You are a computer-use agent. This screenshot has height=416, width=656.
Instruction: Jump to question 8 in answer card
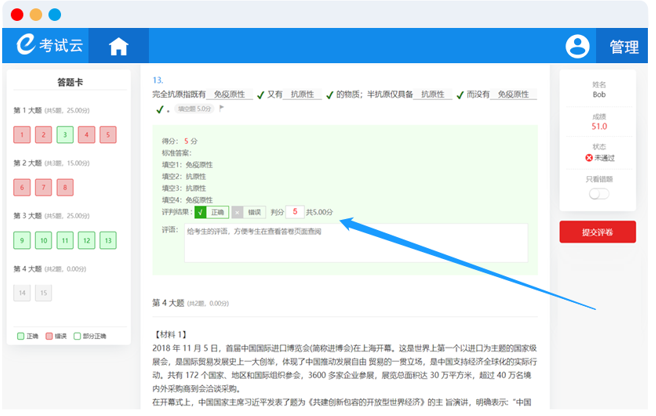click(x=64, y=187)
